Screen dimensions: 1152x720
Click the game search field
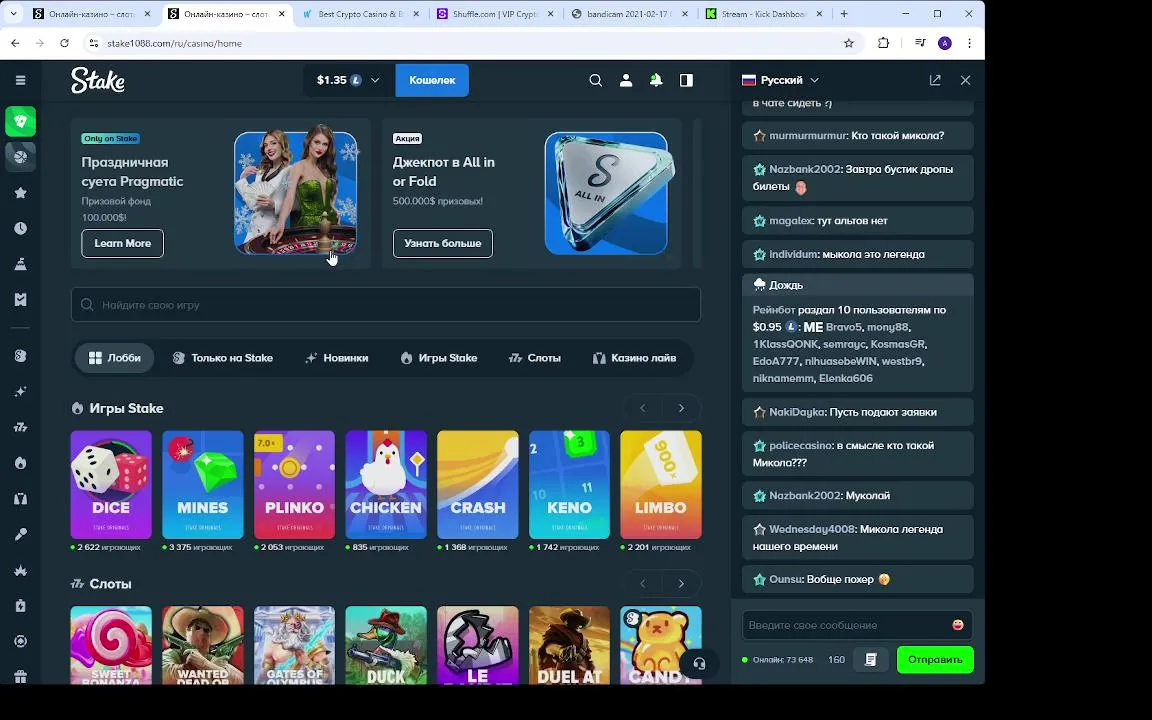[x=386, y=304]
